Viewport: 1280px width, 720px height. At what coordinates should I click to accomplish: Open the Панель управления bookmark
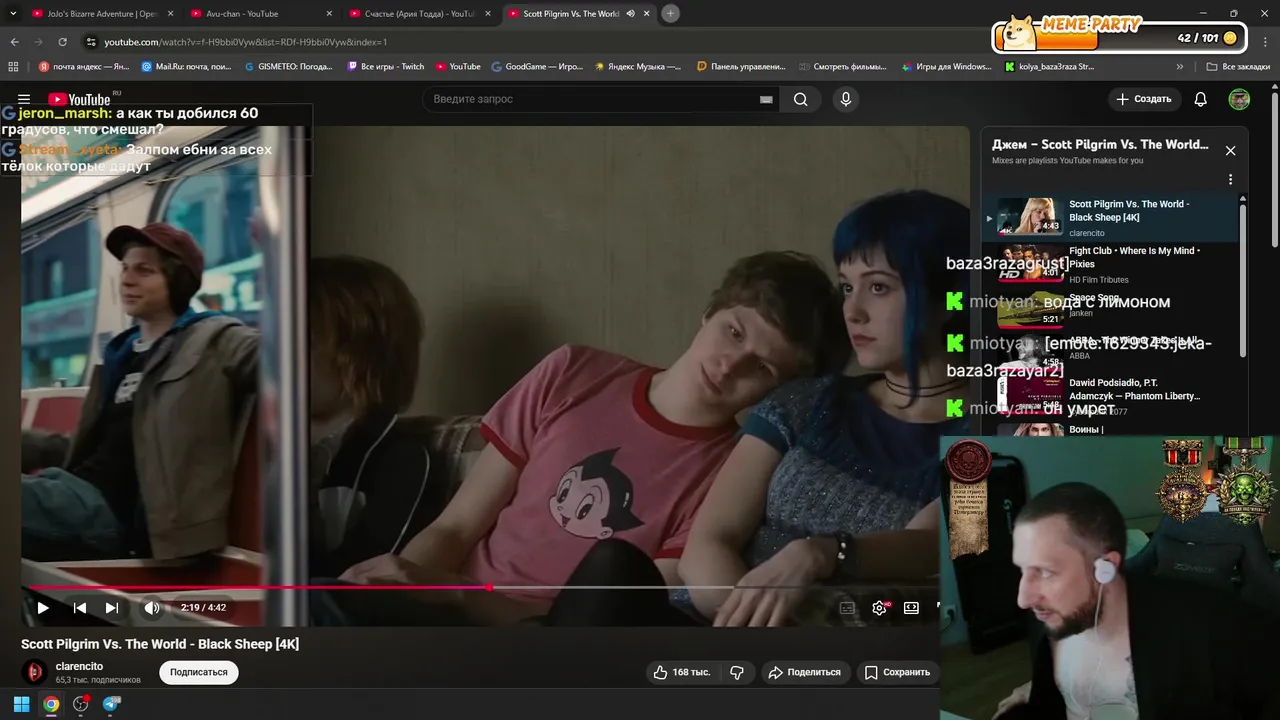(741, 67)
